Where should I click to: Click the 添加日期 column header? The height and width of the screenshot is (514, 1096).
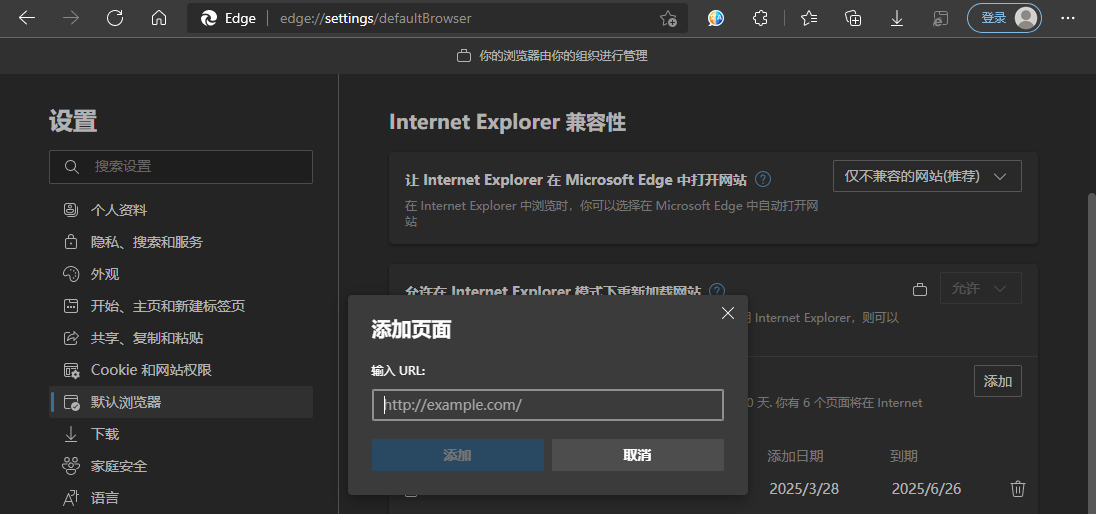click(795, 457)
